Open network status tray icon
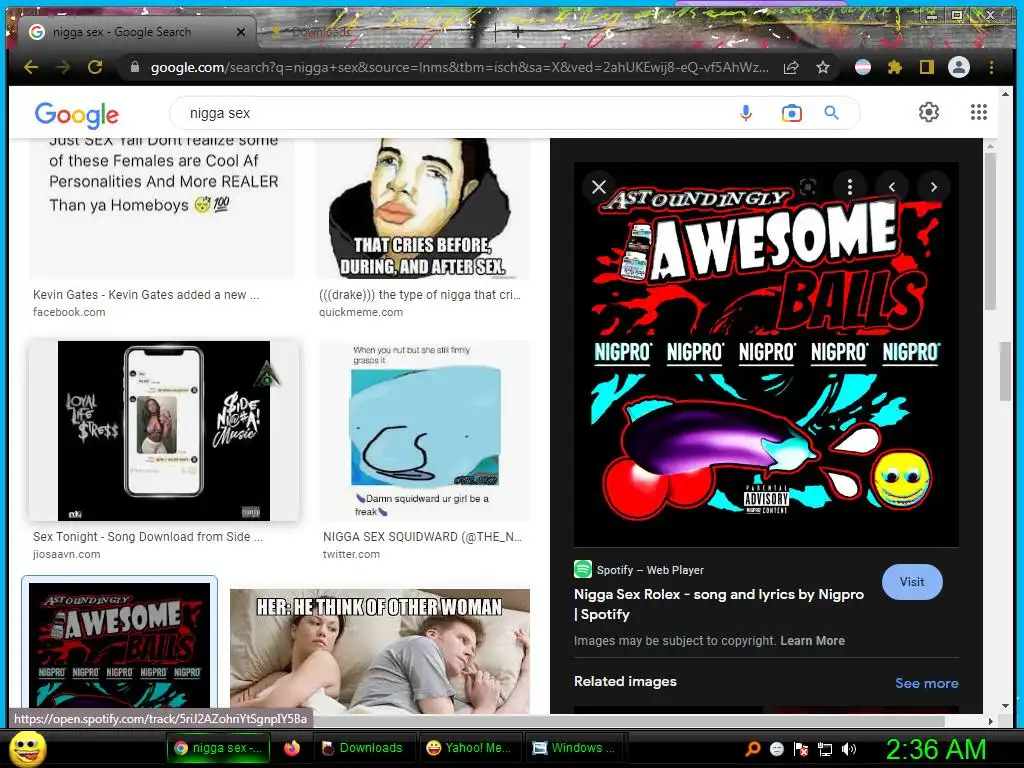 pyautogui.click(x=825, y=749)
